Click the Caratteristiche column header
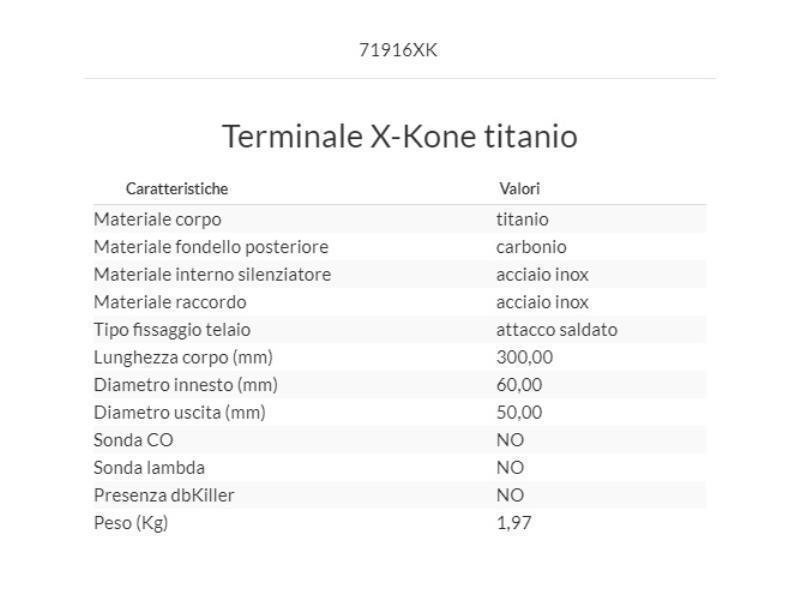The image size is (800, 600). [177, 189]
